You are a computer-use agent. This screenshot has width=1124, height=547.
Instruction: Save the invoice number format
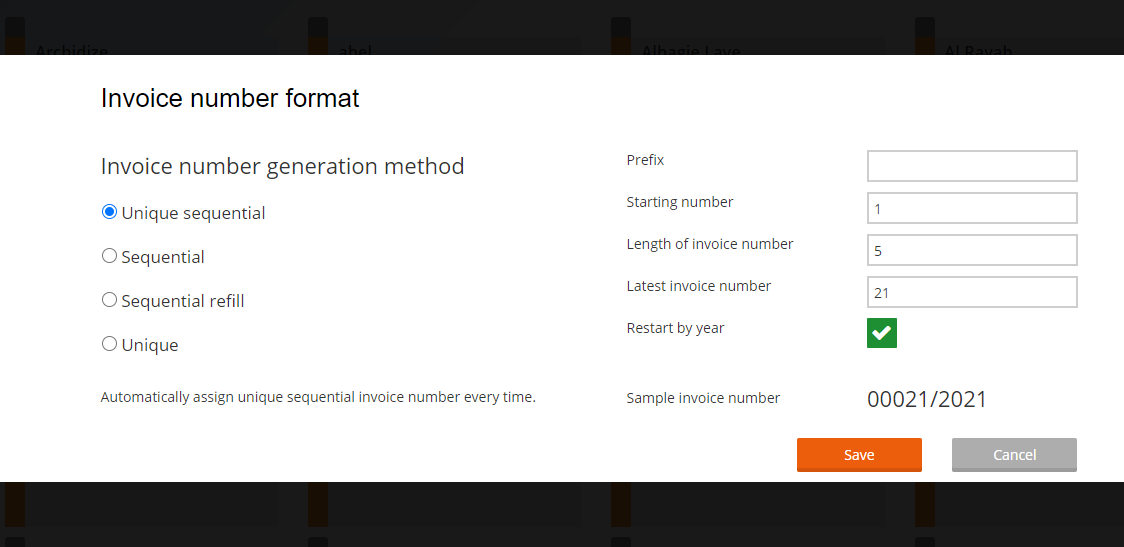pyautogui.click(x=859, y=454)
